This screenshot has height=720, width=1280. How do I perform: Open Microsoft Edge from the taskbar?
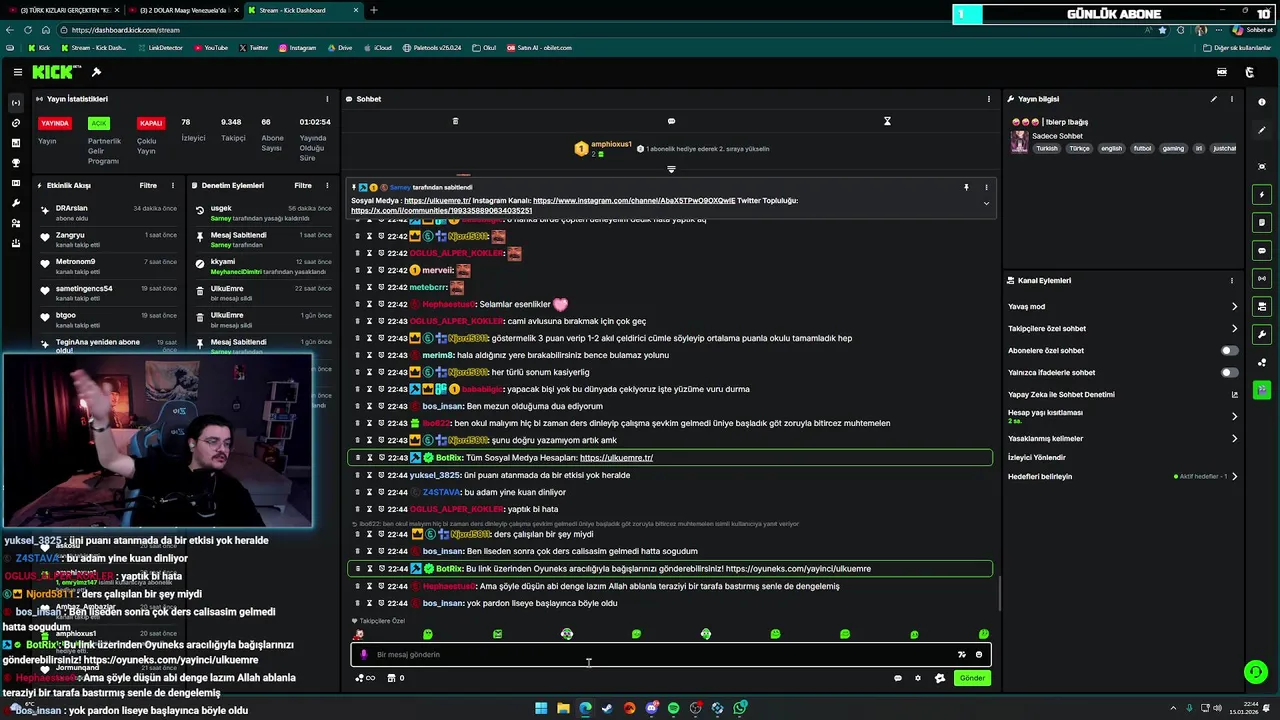[585, 708]
